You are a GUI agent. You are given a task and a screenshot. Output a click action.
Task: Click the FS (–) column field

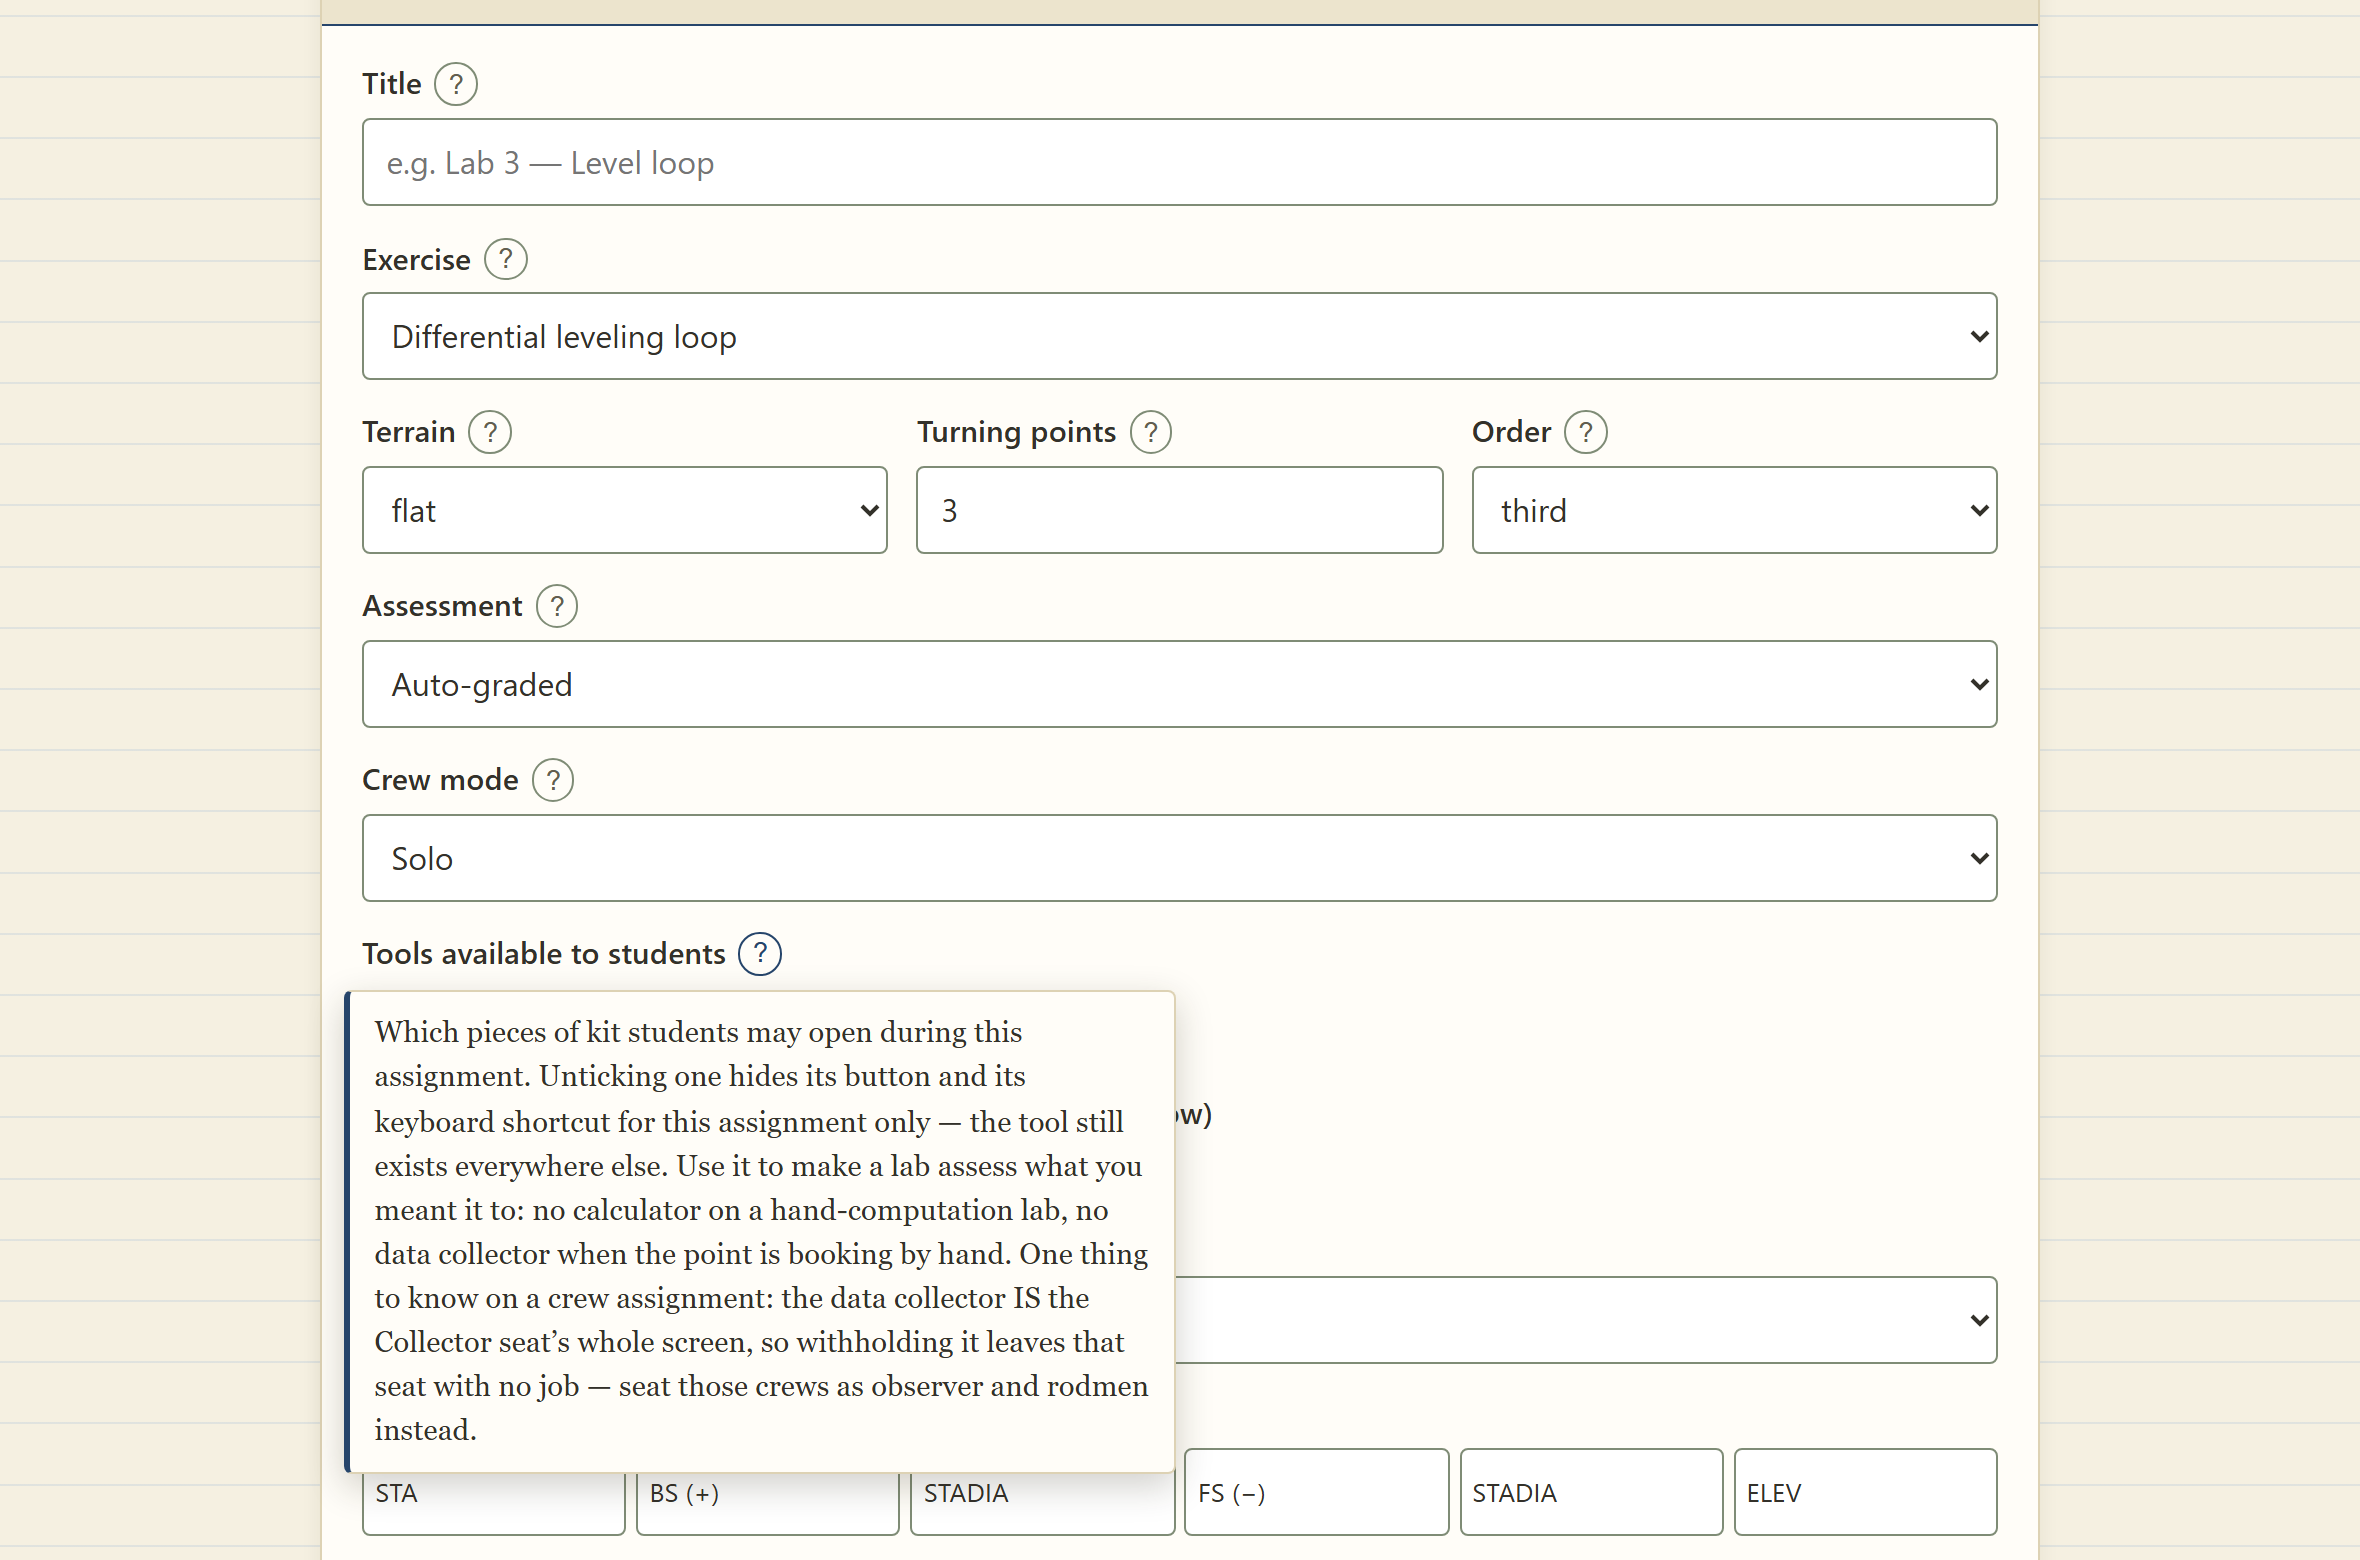(1317, 1492)
